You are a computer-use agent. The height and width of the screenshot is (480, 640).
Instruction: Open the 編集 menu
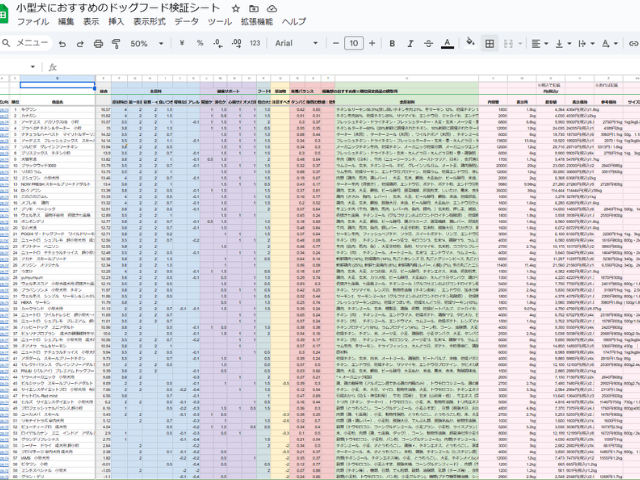(66, 22)
